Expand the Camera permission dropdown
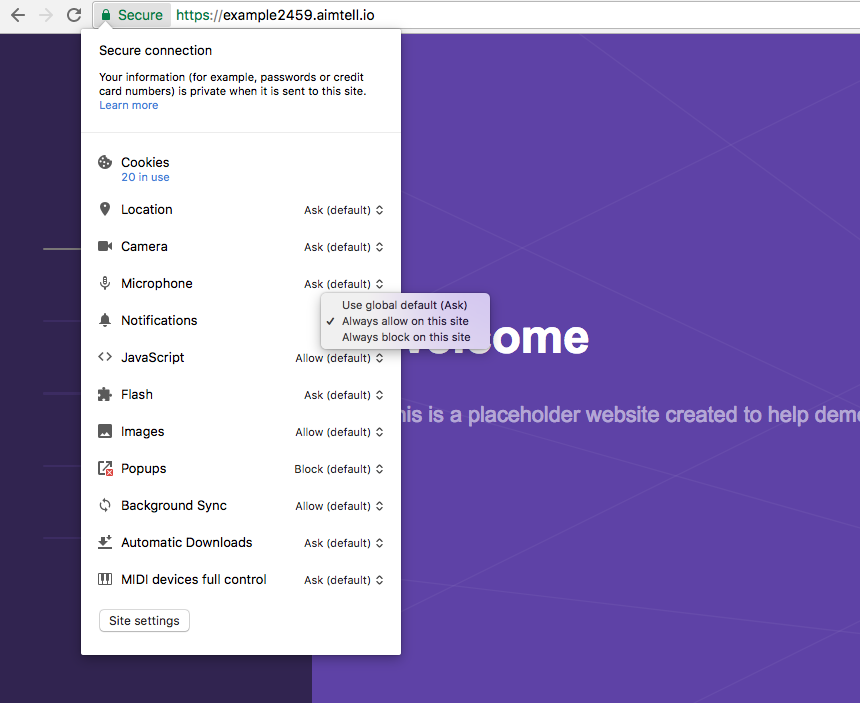 pos(344,247)
